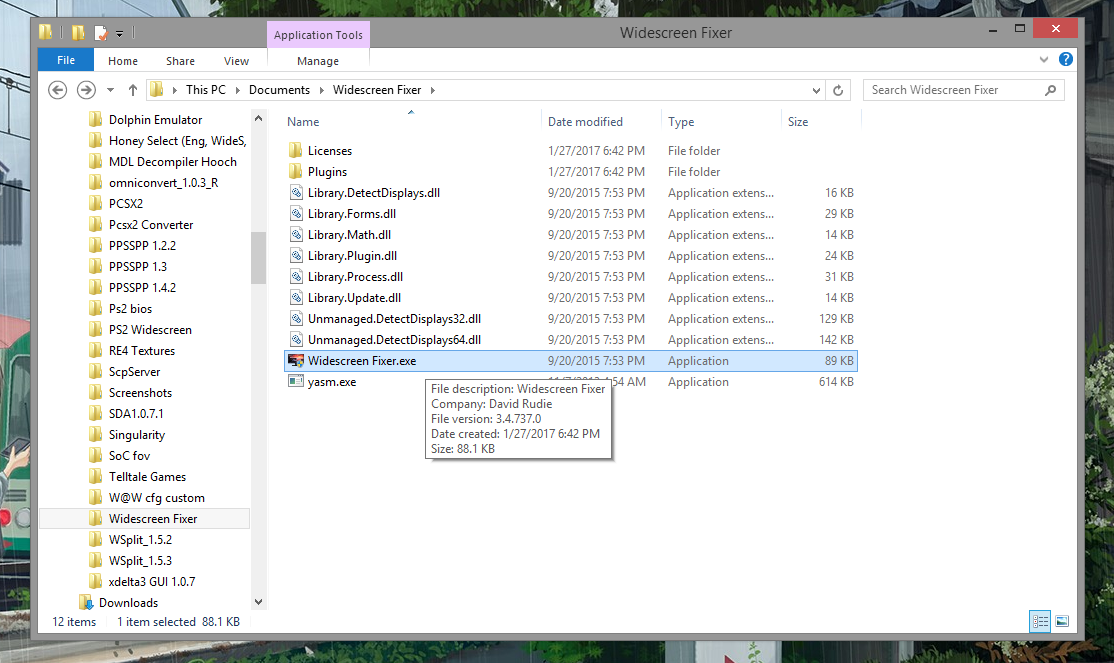Click the search magnifier icon

1051,90
